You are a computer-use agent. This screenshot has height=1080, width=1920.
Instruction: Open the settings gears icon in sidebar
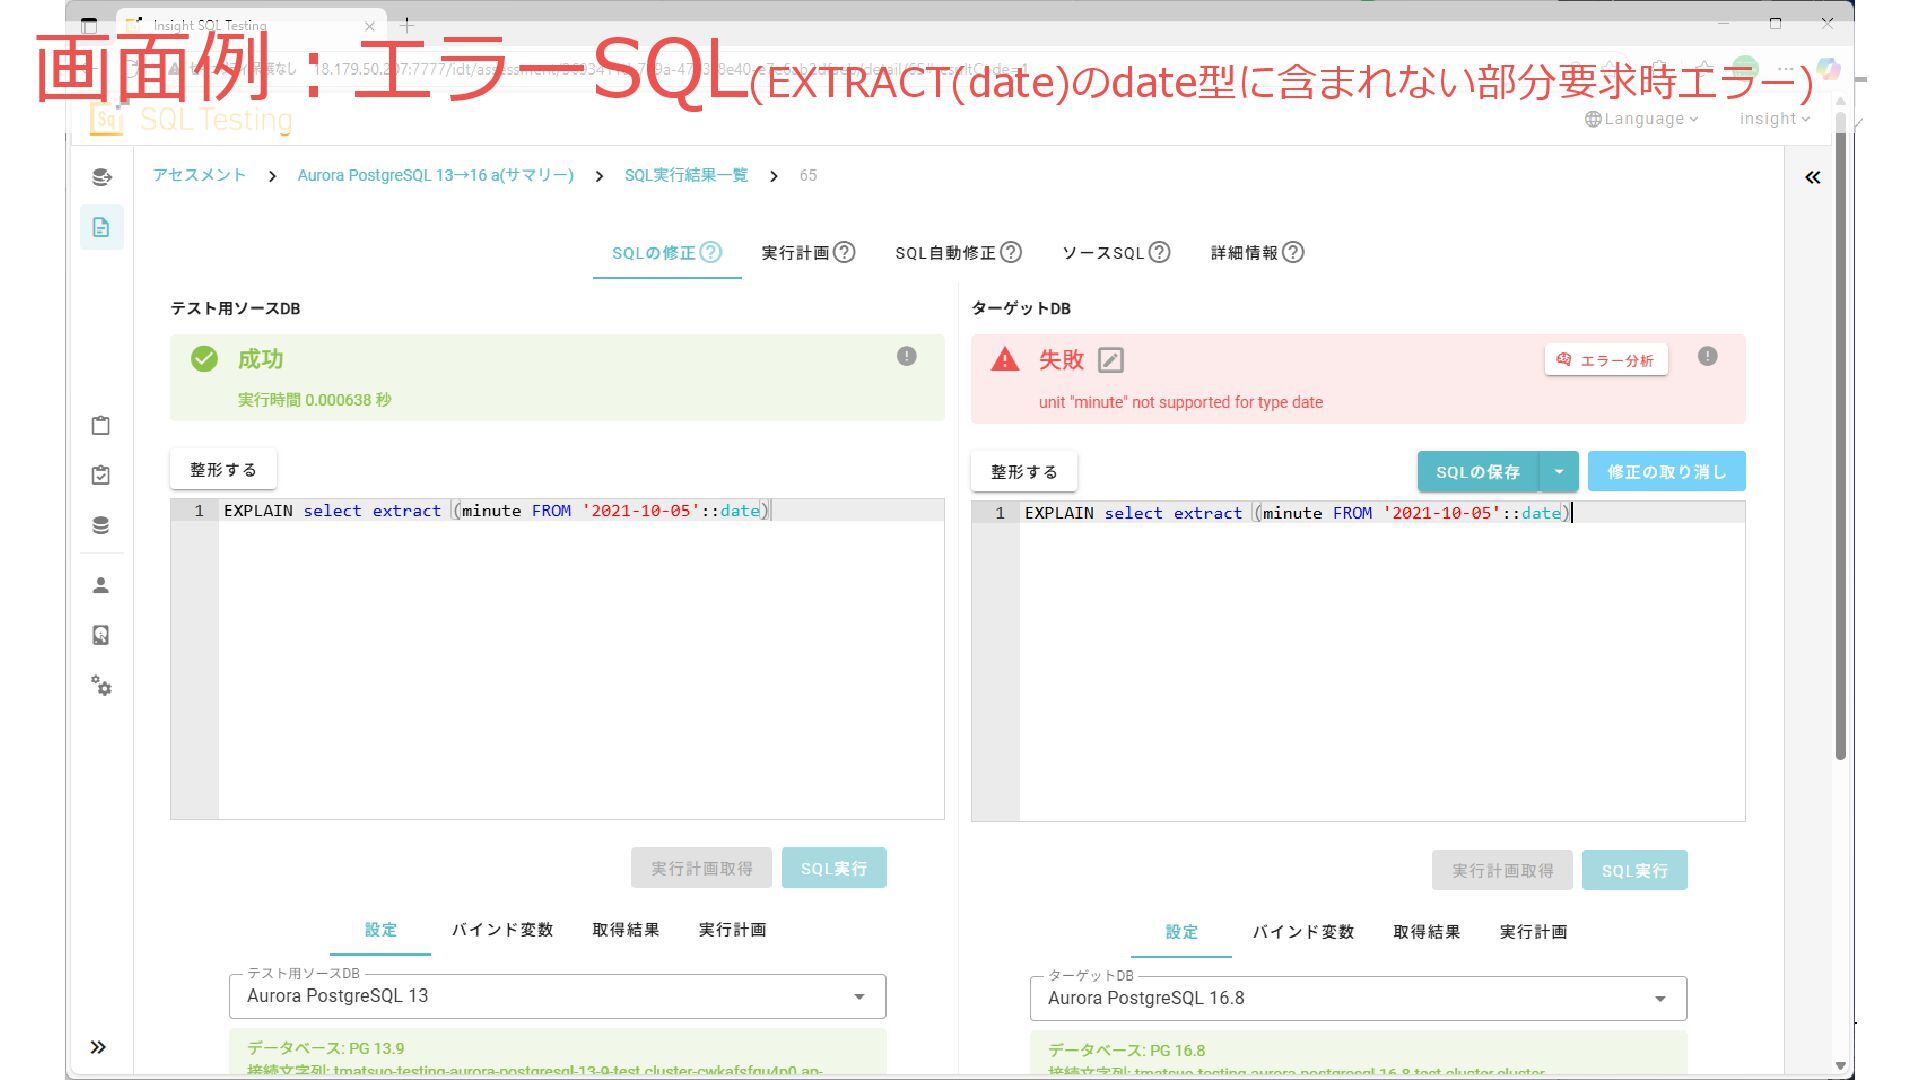tap(101, 686)
